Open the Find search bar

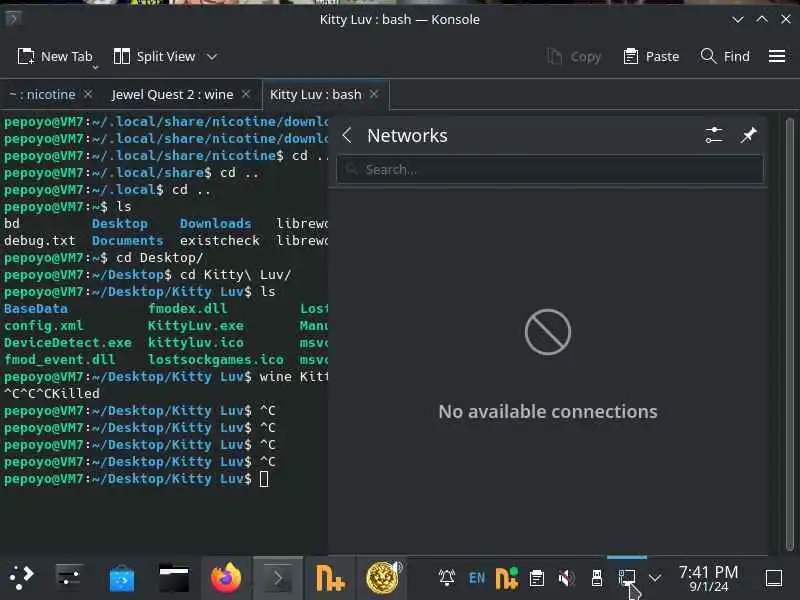pyautogui.click(x=725, y=56)
